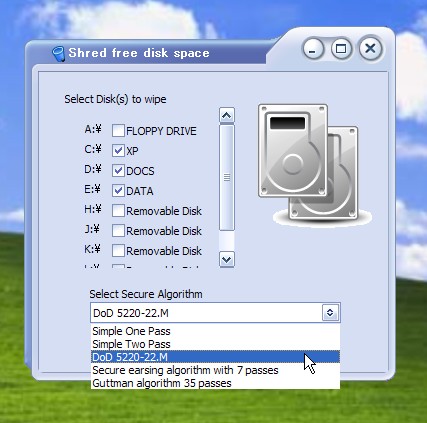Choose Simple One Pass algorithm
Image resolution: width=427 pixels, height=423 pixels.
(215, 331)
